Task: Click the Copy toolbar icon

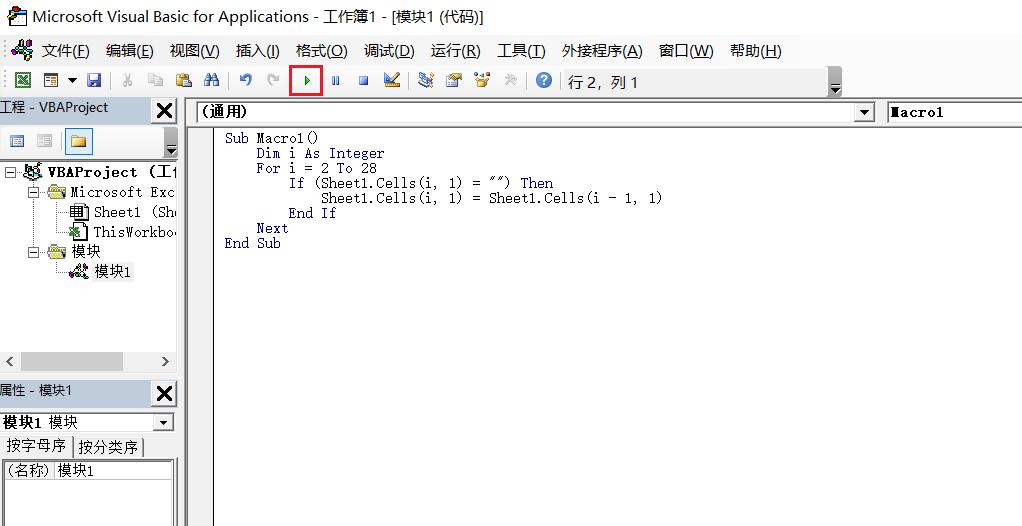Action: pos(155,80)
